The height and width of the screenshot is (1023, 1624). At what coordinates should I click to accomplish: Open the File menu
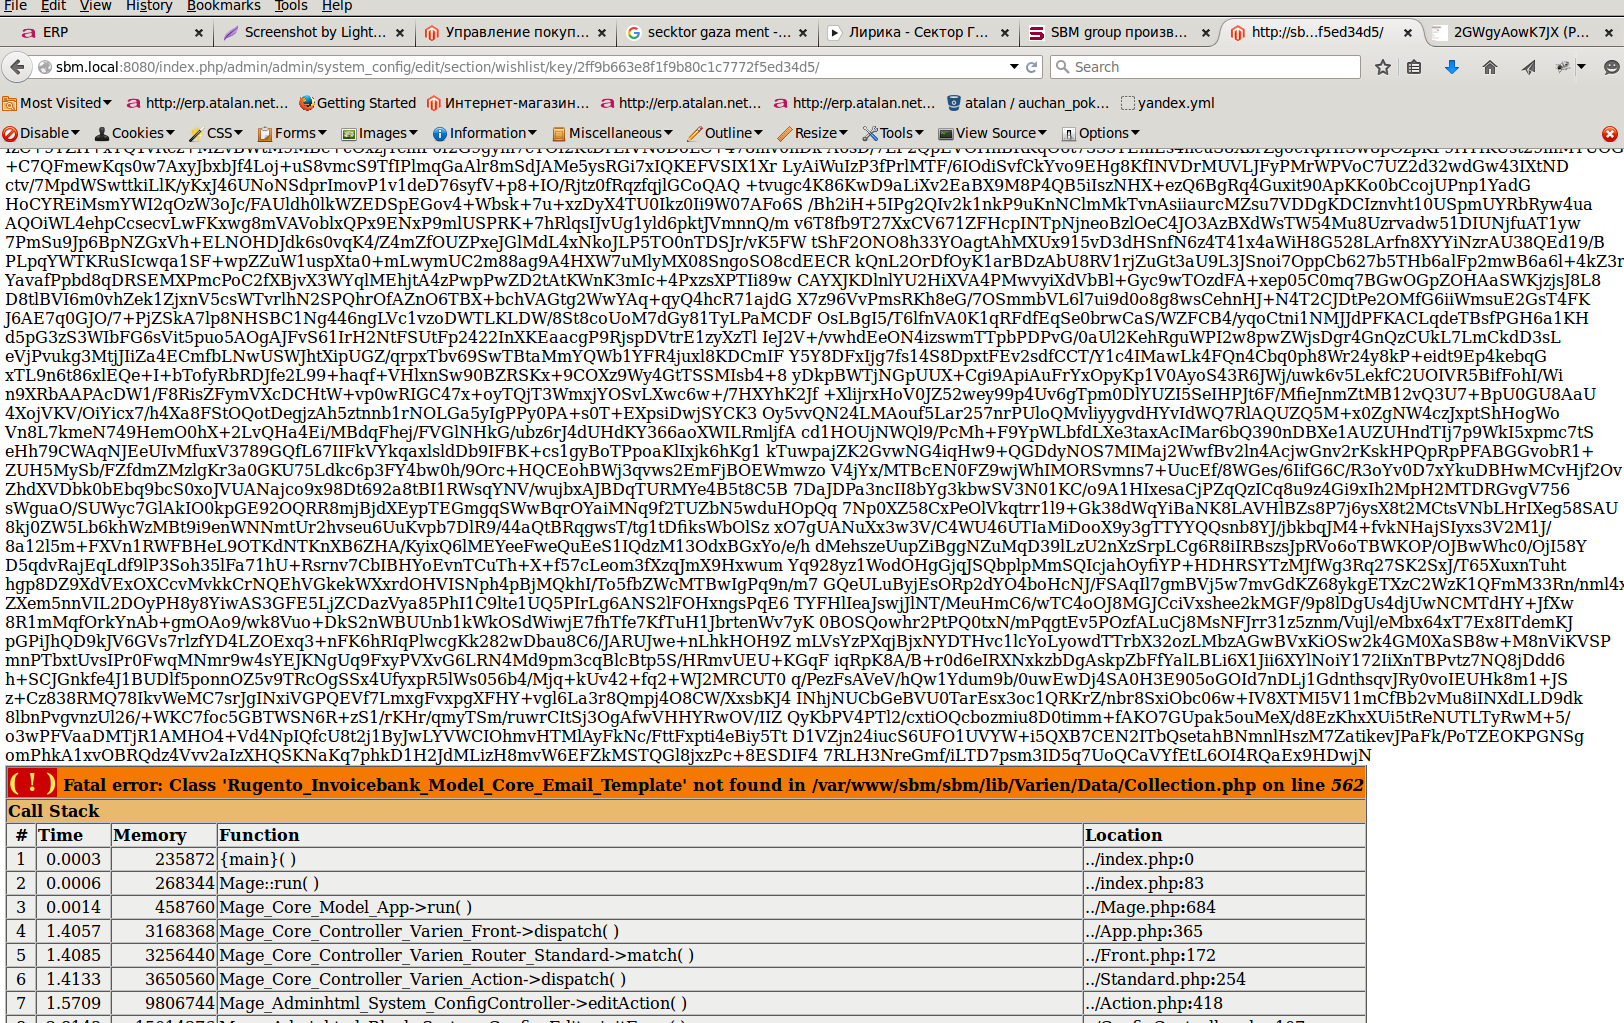click(15, 6)
